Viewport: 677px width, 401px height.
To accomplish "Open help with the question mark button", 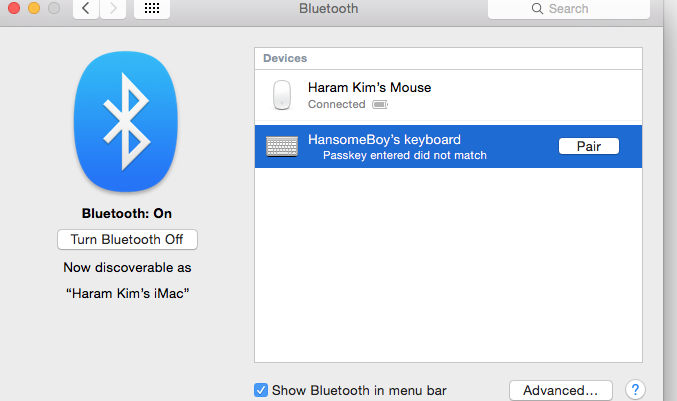I will coord(635,390).
